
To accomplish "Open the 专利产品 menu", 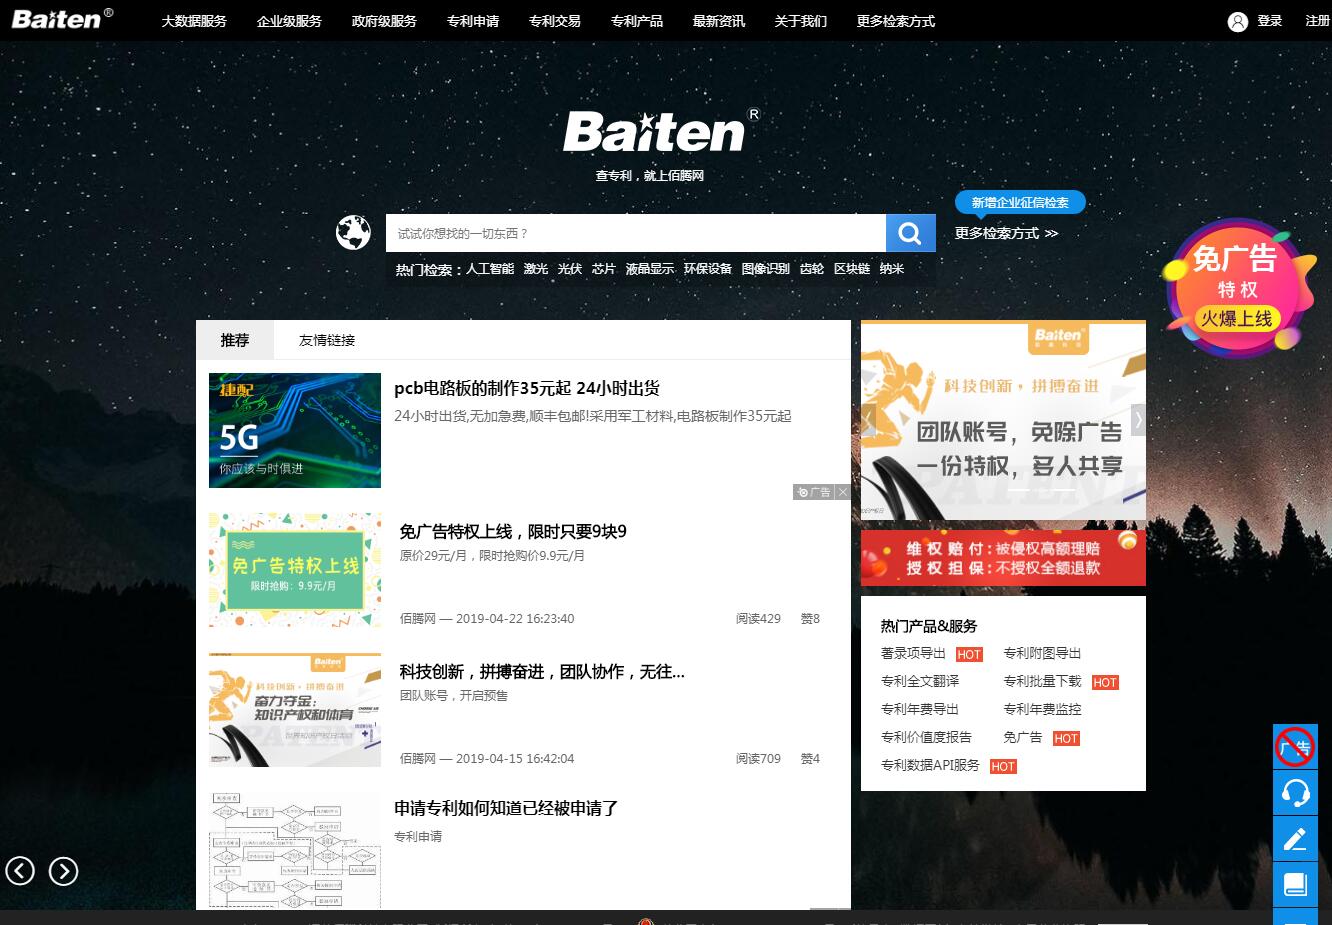I will (637, 21).
